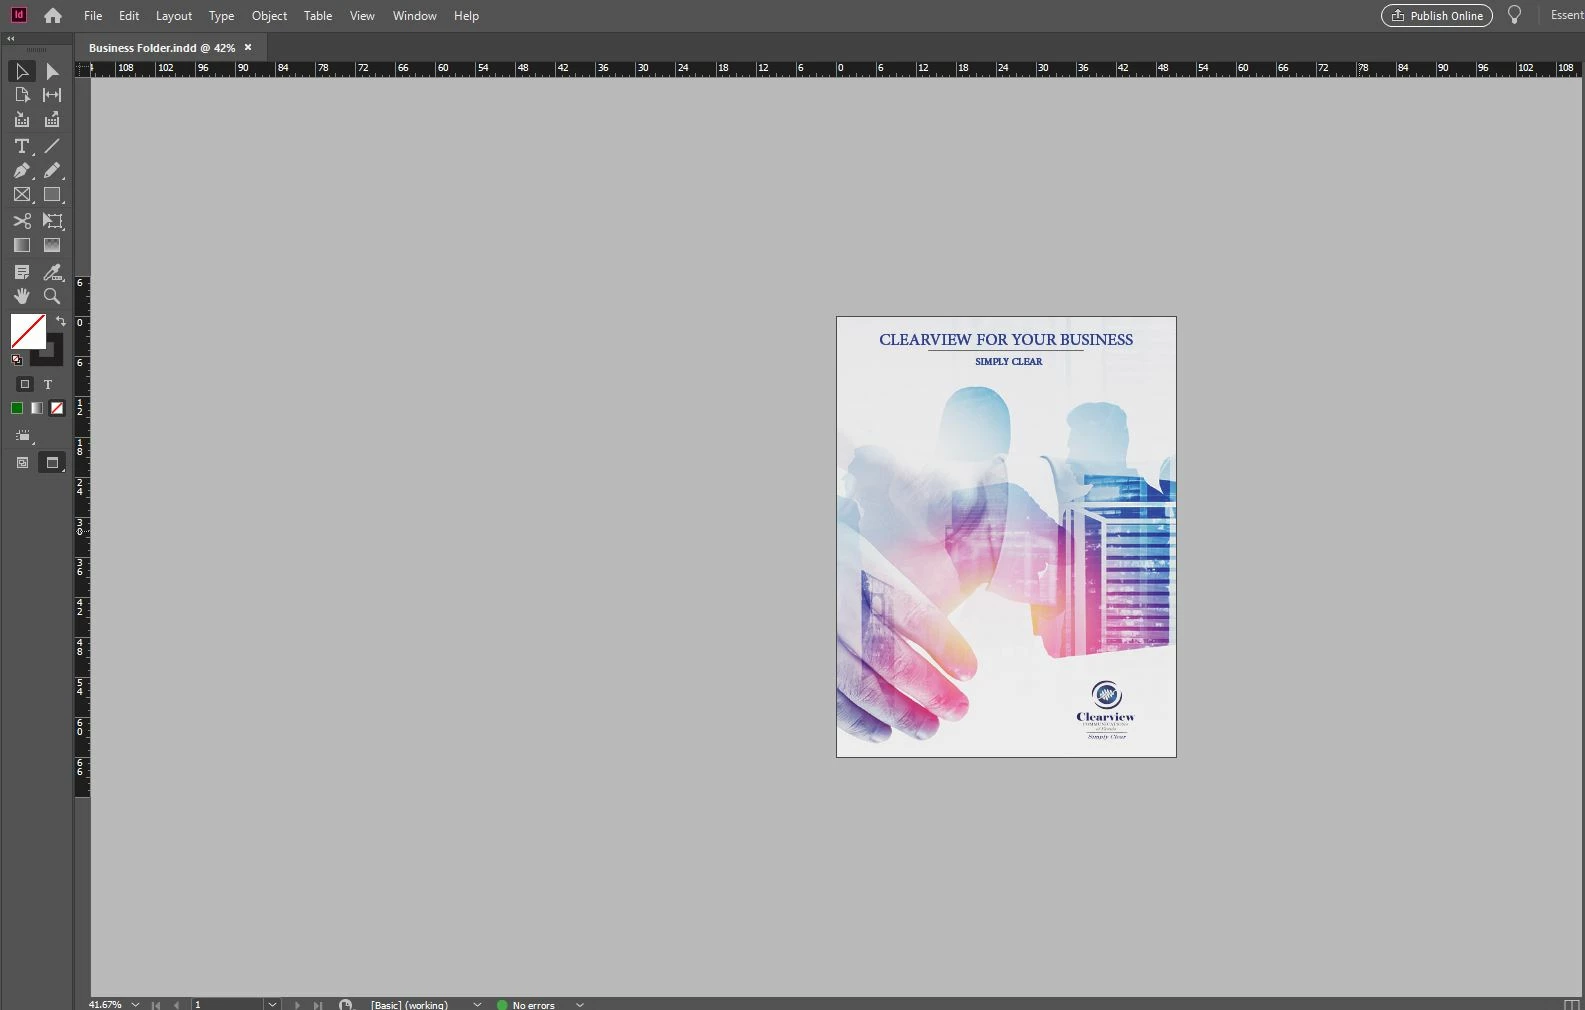Reset to default fill and stroke

tap(16, 360)
